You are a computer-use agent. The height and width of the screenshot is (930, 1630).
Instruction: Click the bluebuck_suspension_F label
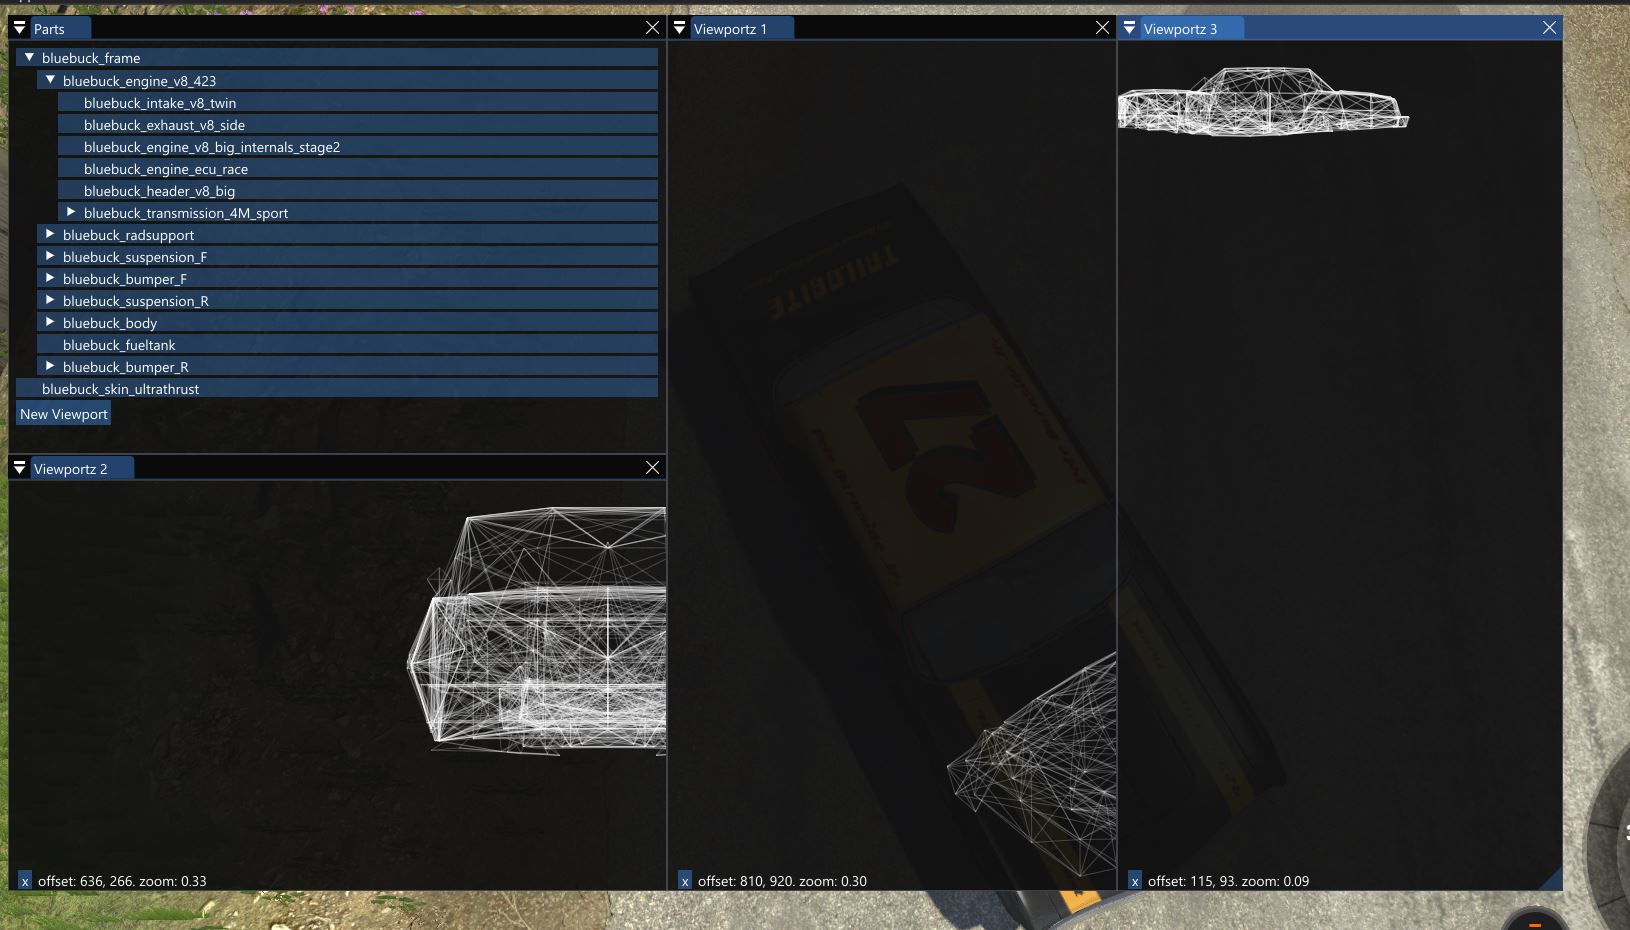[135, 257]
